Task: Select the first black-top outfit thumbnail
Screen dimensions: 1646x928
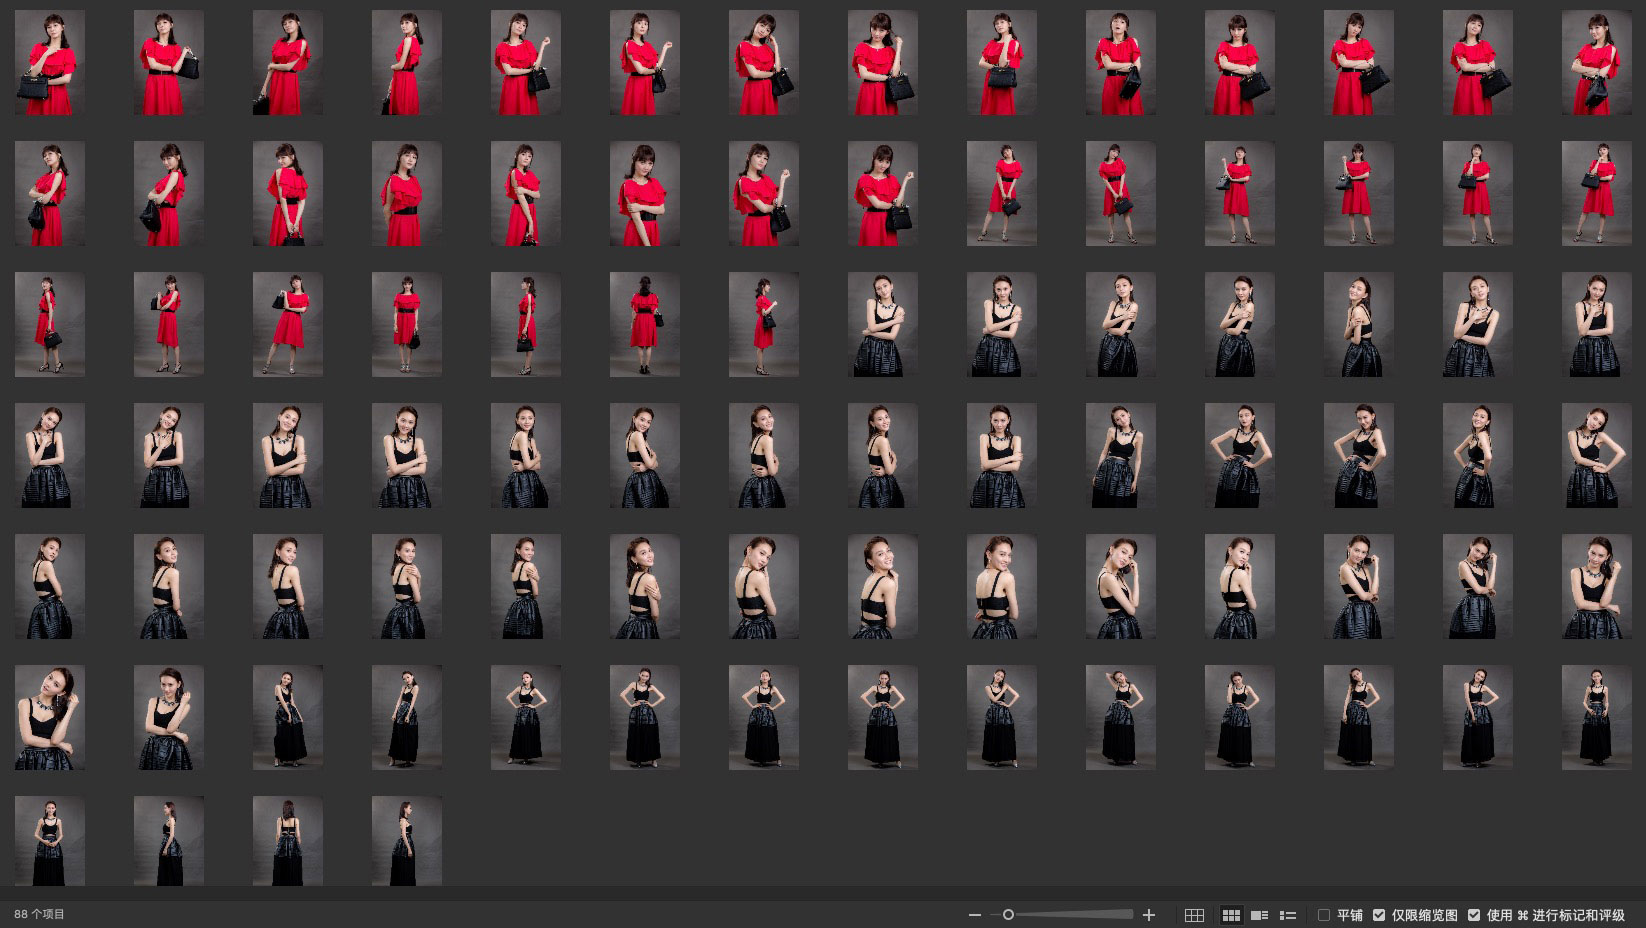Action: click(883, 325)
